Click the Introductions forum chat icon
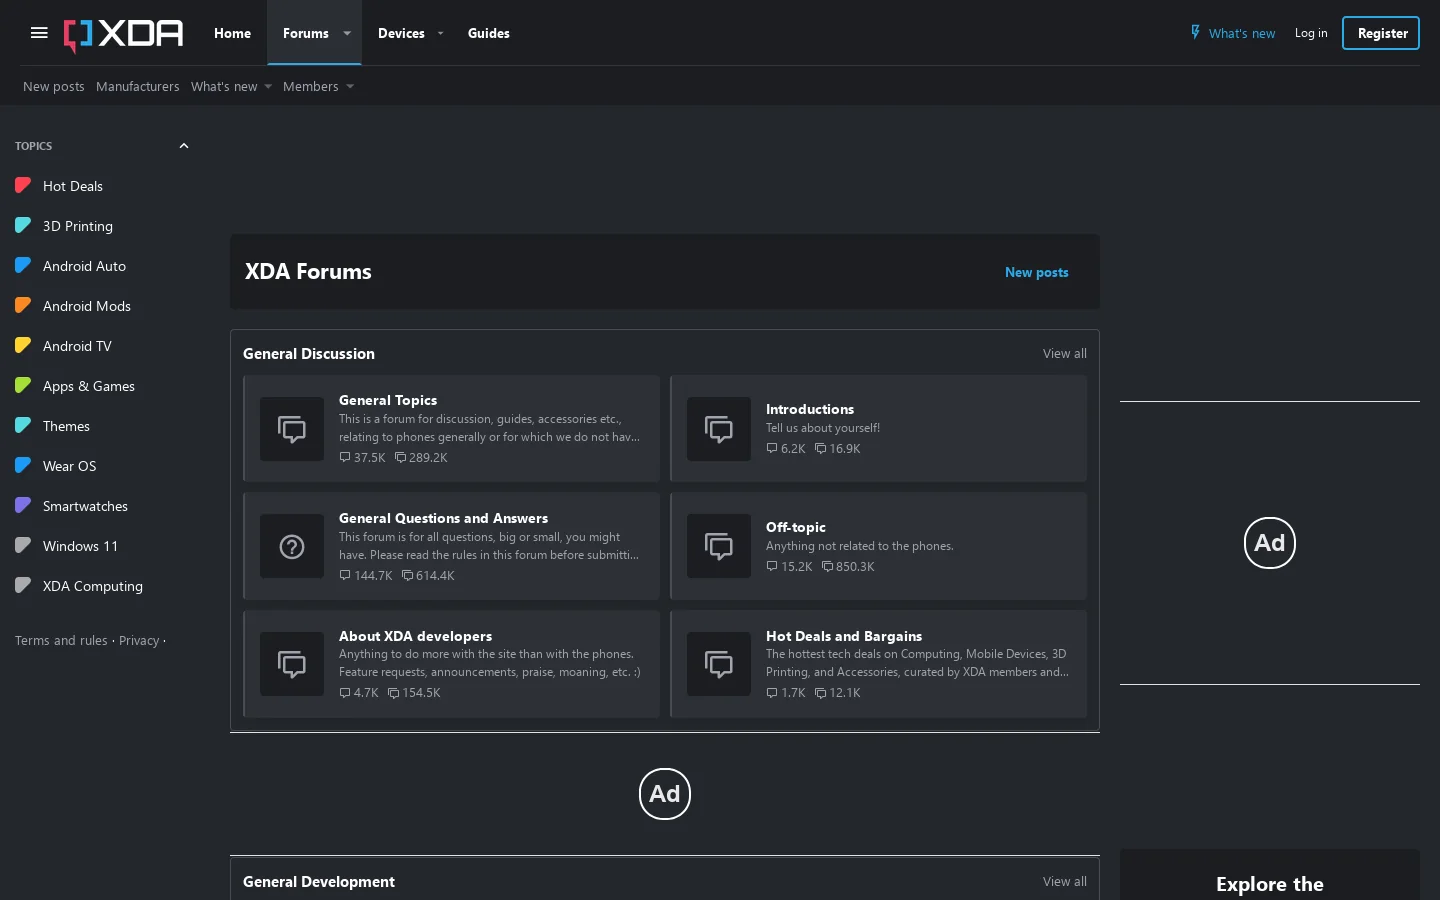1440x900 pixels. [x=719, y=429]
